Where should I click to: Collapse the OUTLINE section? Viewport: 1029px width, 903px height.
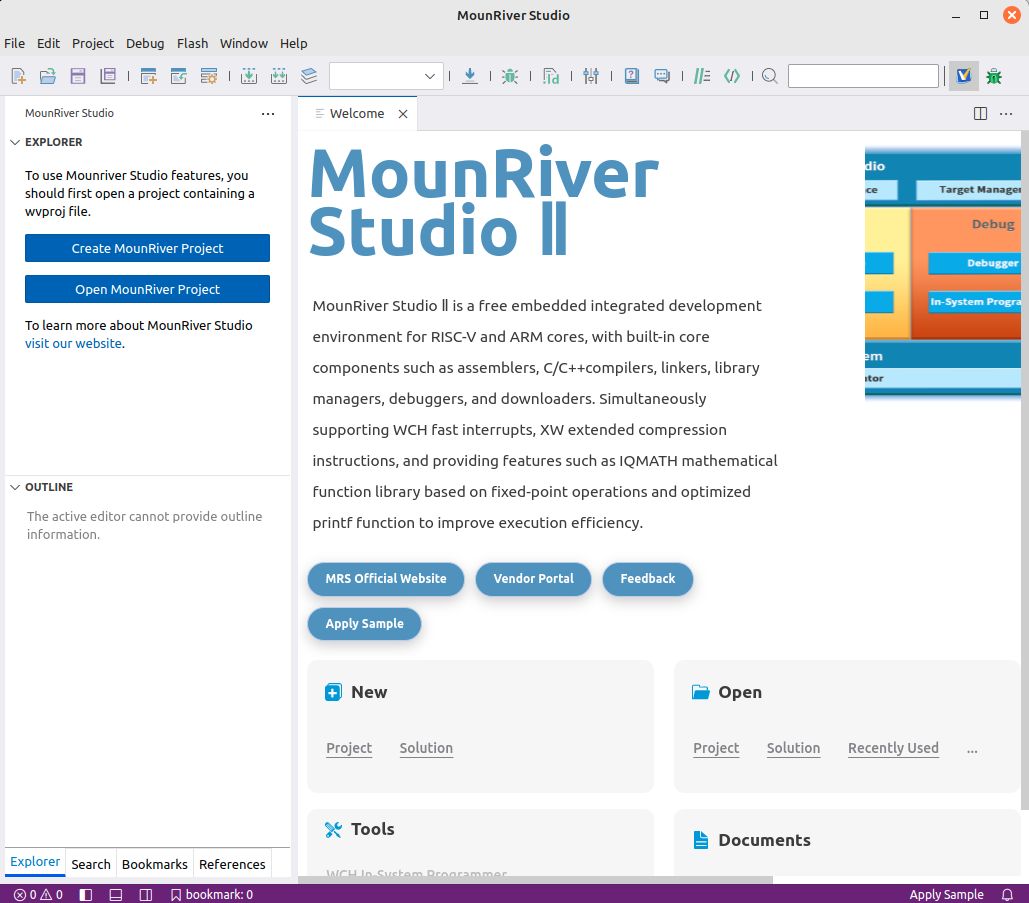tap(15, 487)
